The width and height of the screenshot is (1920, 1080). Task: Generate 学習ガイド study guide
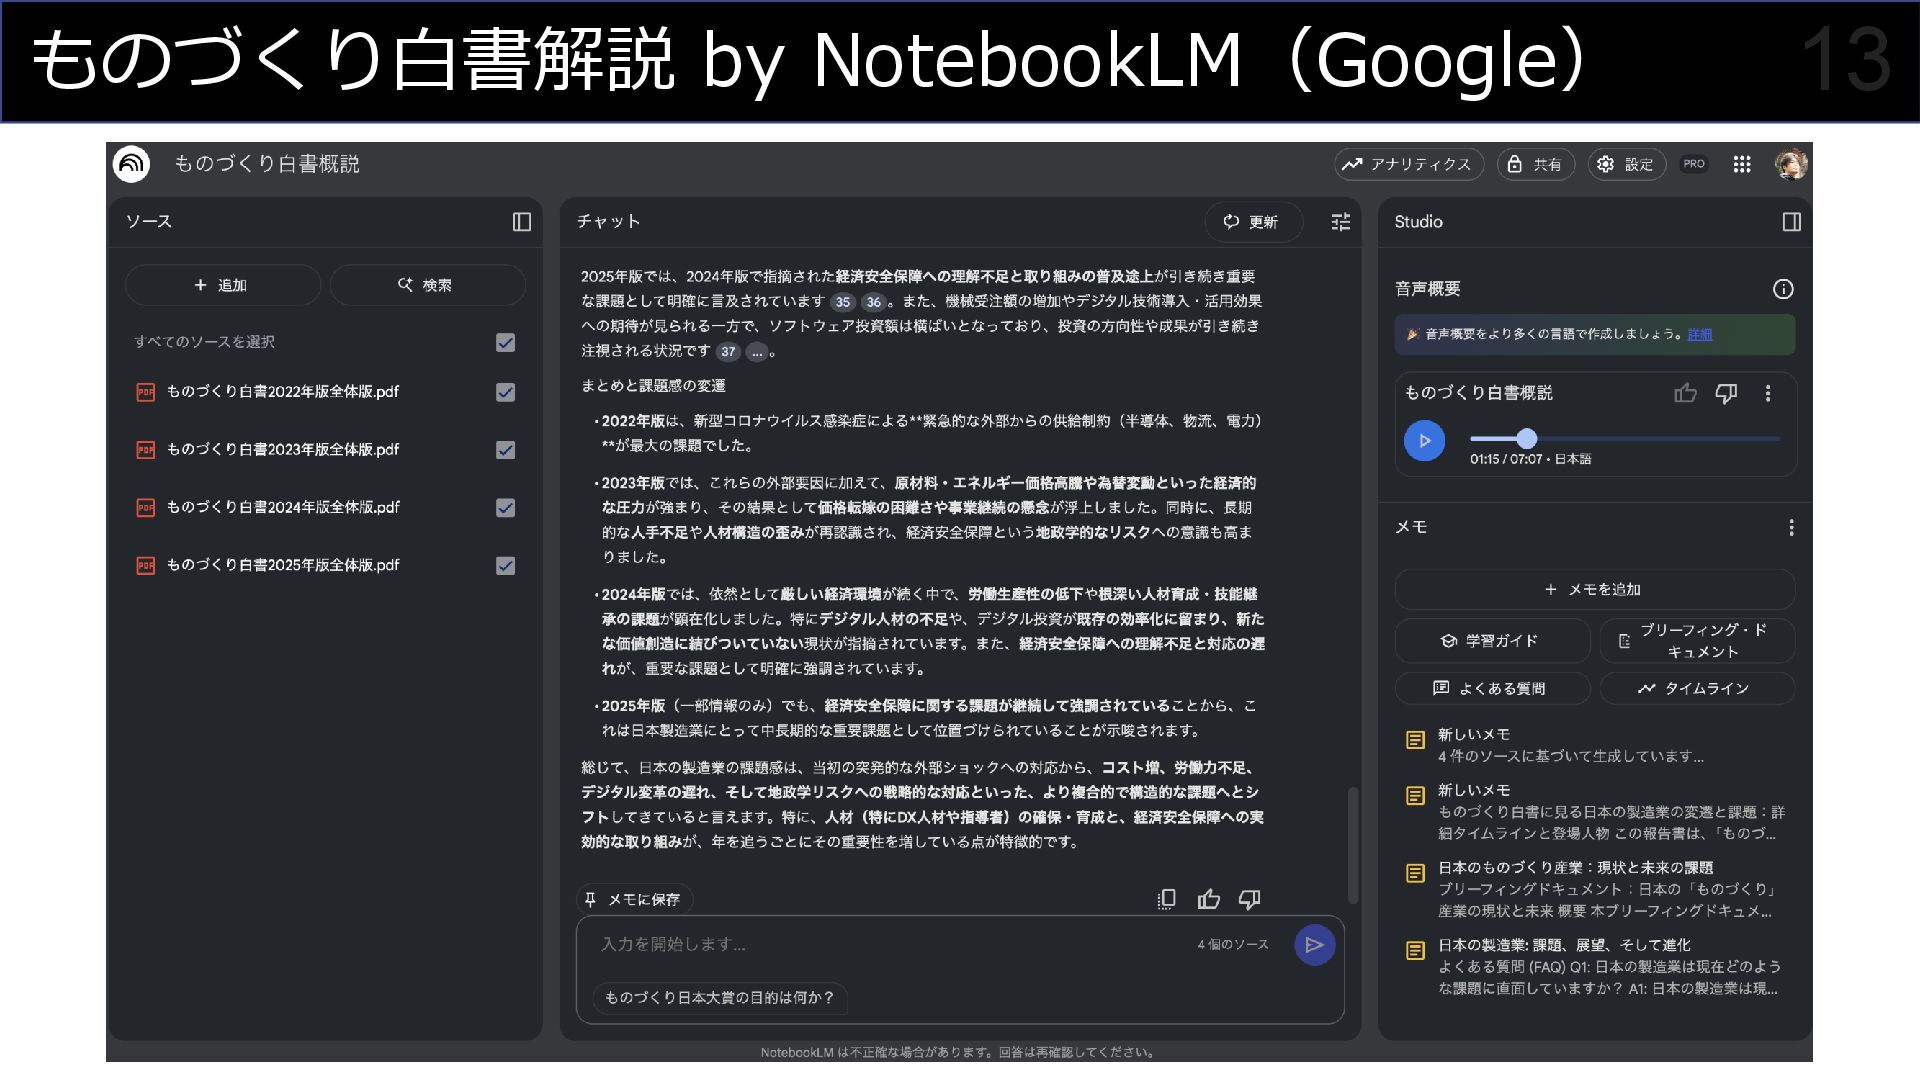(1492, 641)
